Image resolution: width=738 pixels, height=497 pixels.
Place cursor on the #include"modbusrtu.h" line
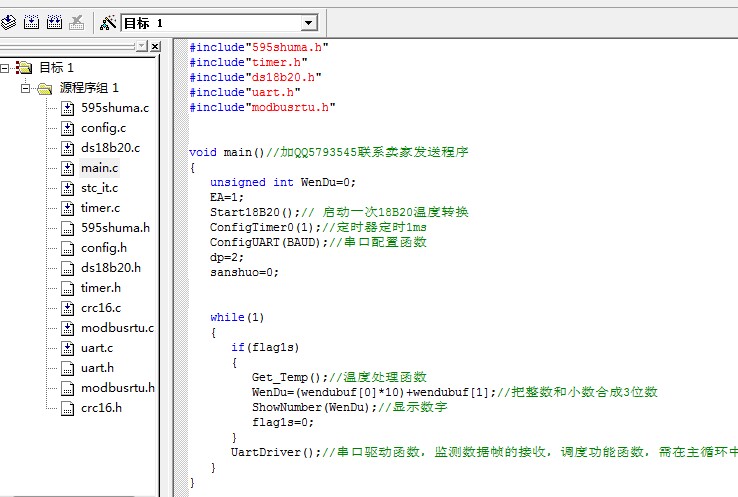click(x=262, y=107)
